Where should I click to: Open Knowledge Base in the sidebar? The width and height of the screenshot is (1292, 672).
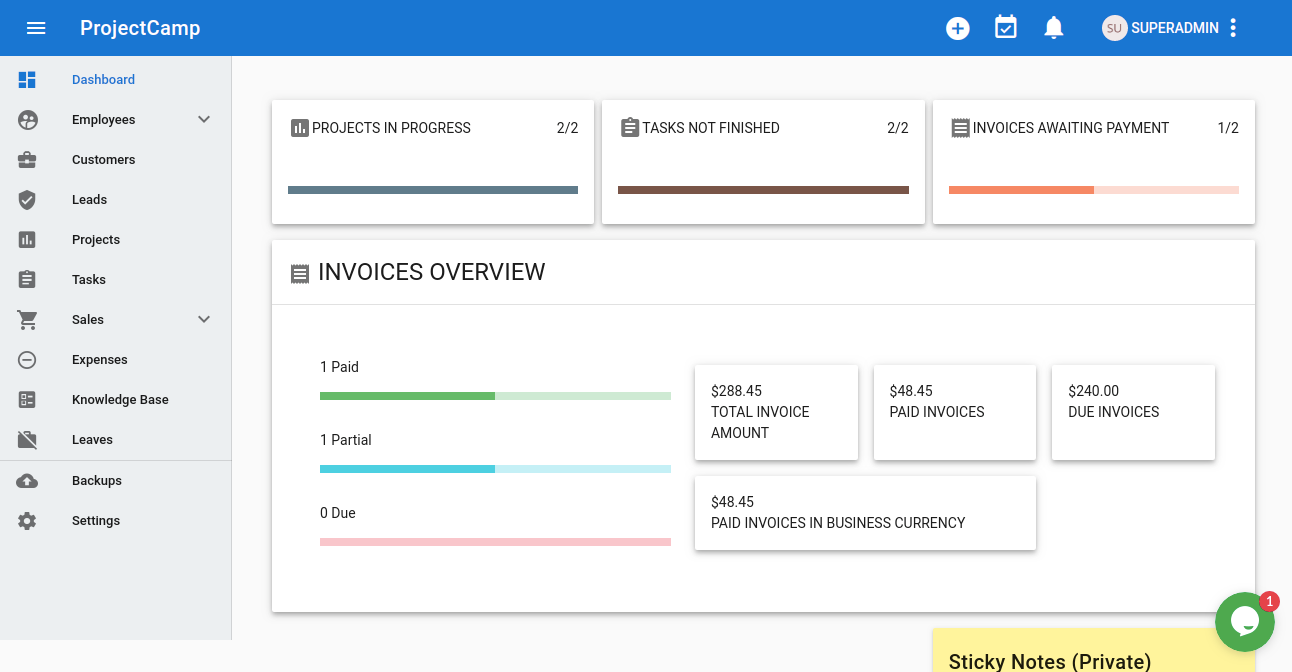tap(120, 400)
